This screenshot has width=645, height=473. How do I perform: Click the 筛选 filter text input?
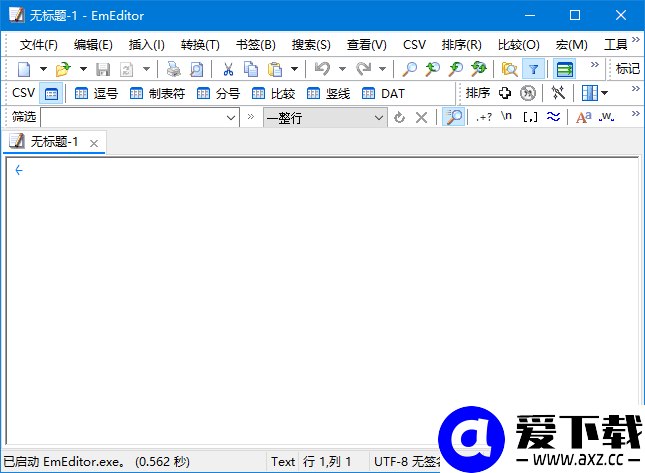[134, 118]
